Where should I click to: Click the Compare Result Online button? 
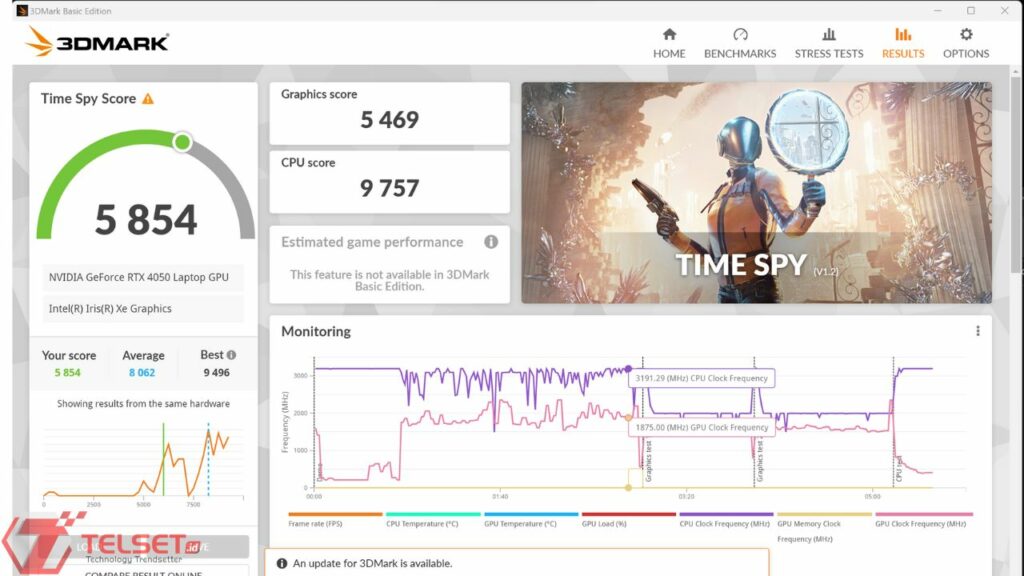click(140, 572)
